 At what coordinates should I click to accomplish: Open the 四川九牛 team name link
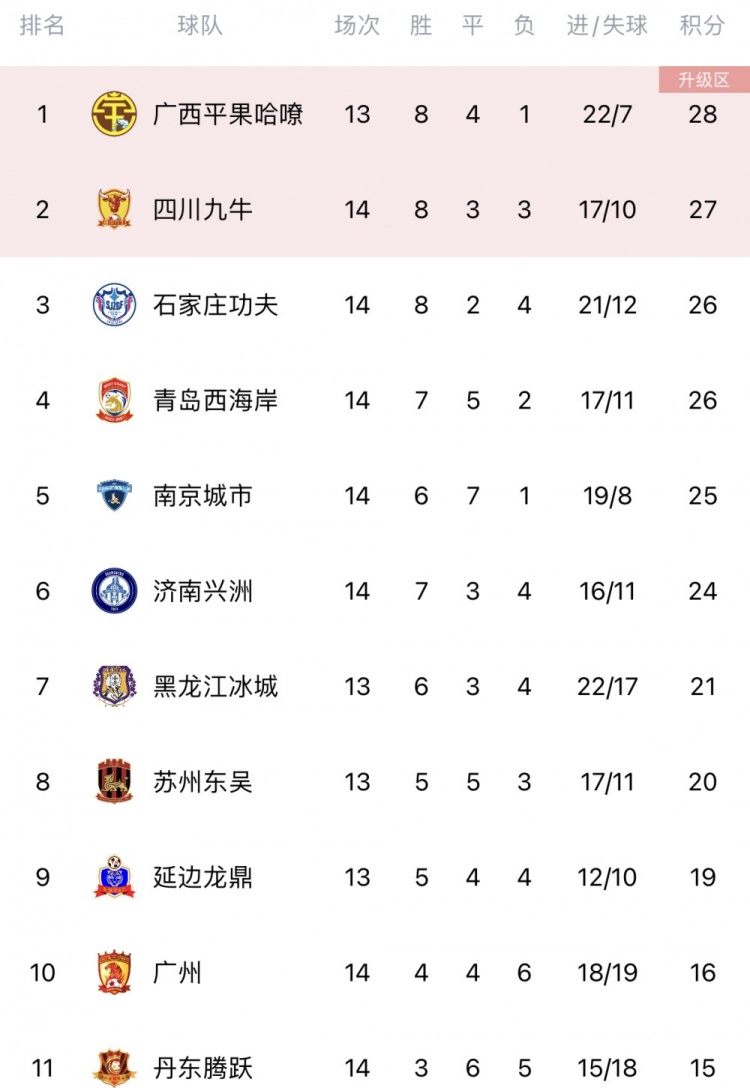click(203, 210)
